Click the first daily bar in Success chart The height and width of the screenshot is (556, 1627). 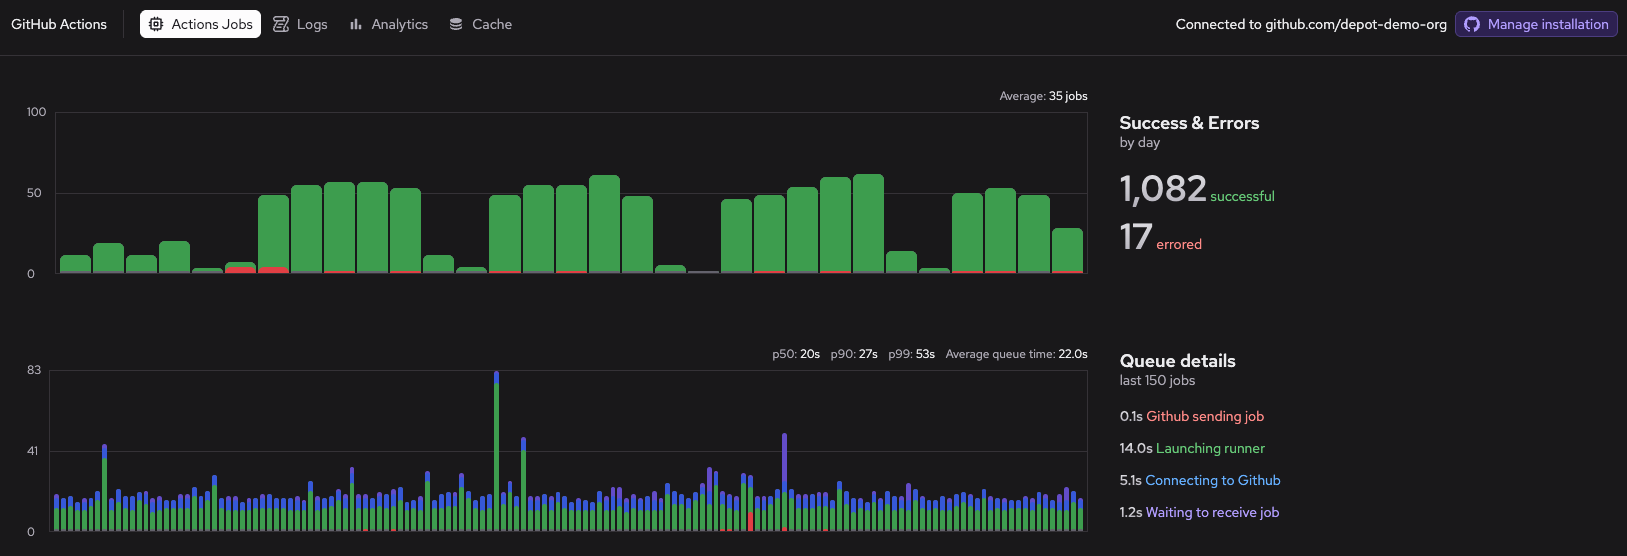coord(75,264)
